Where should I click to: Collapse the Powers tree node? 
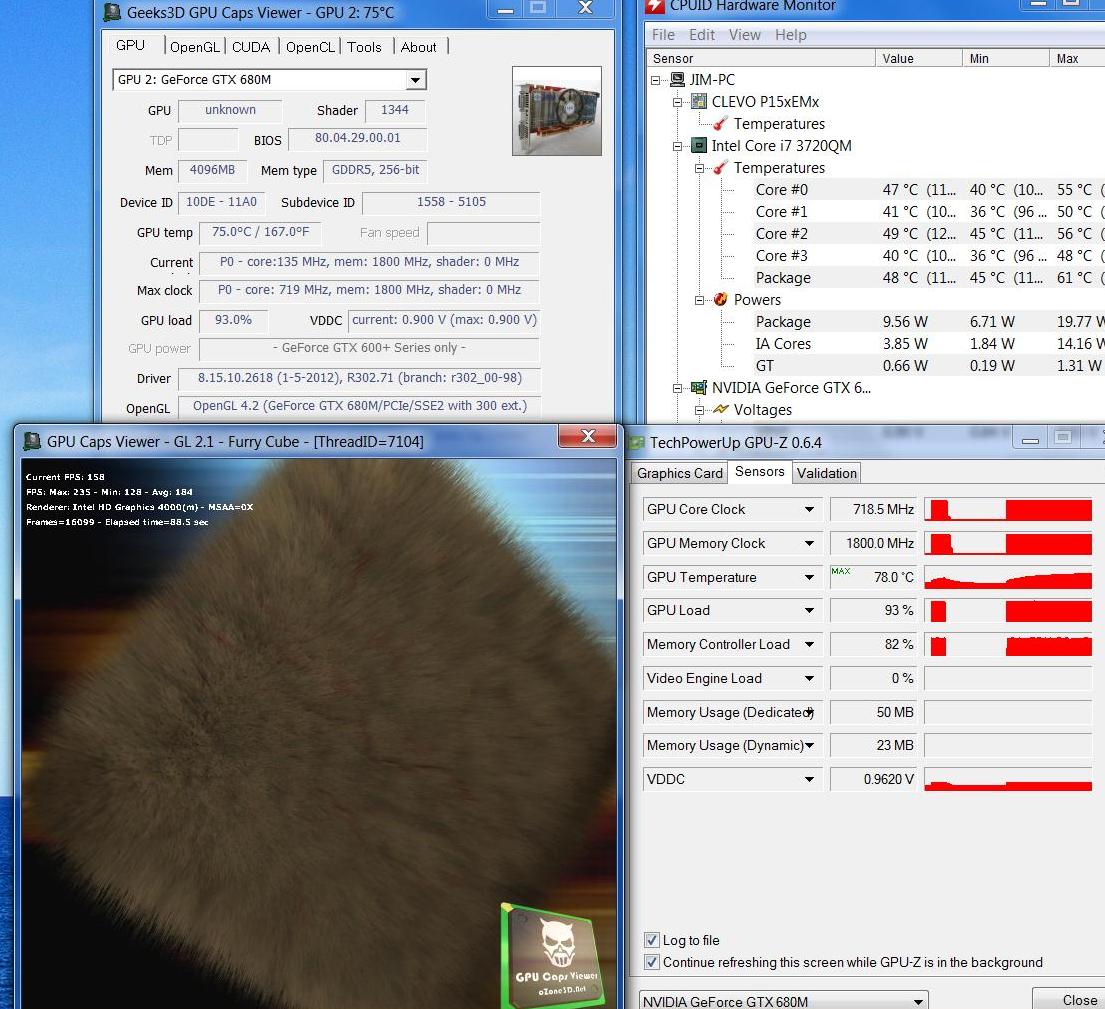[x=699, y=300]
